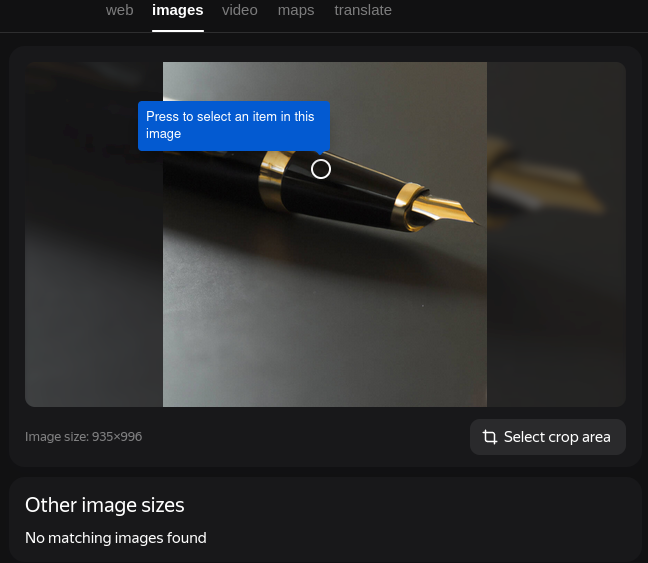648x563 pixels.
Task: Open the translate tab
Action: tap(363, 10)
